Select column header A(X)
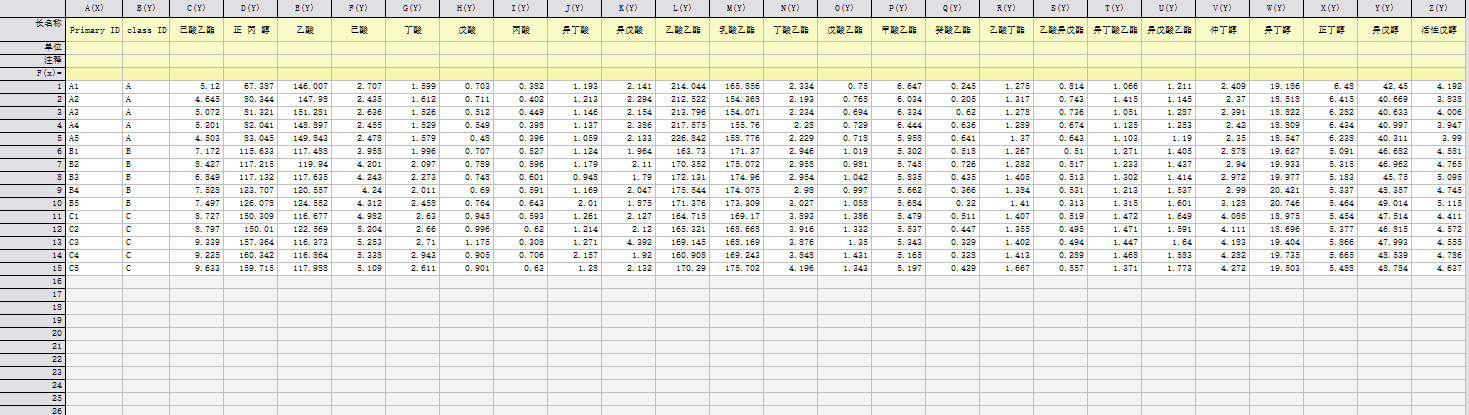1469x415 pixels. point(93,8)
